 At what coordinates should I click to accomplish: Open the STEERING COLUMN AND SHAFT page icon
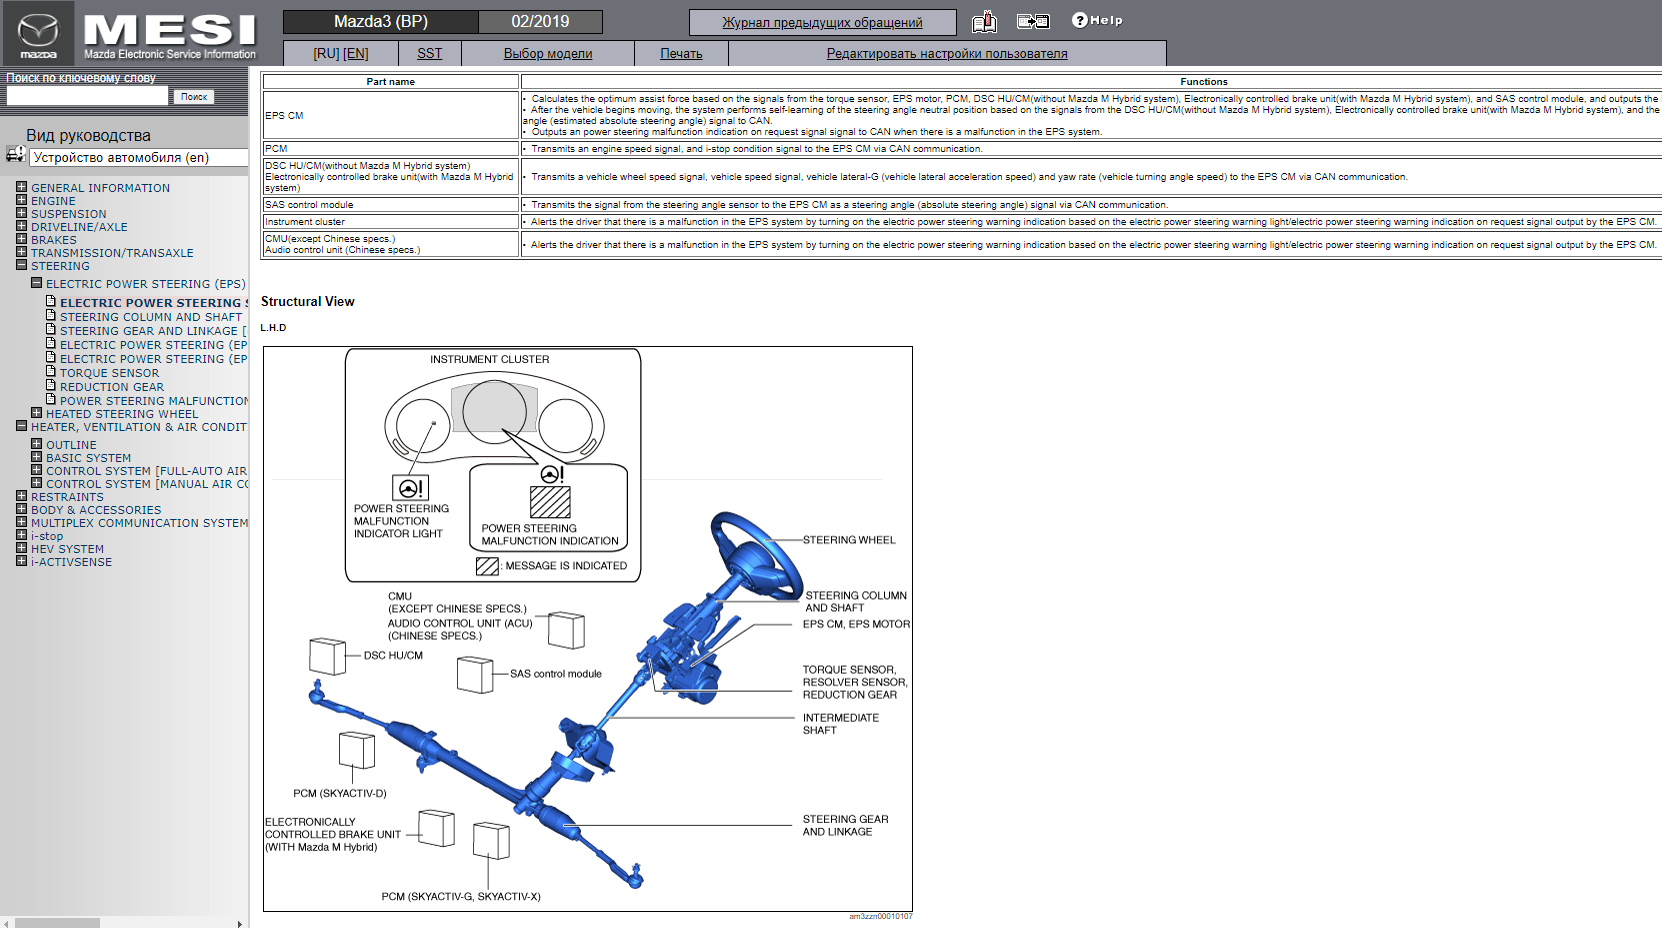pyautogui.click(x=50, y=315)
